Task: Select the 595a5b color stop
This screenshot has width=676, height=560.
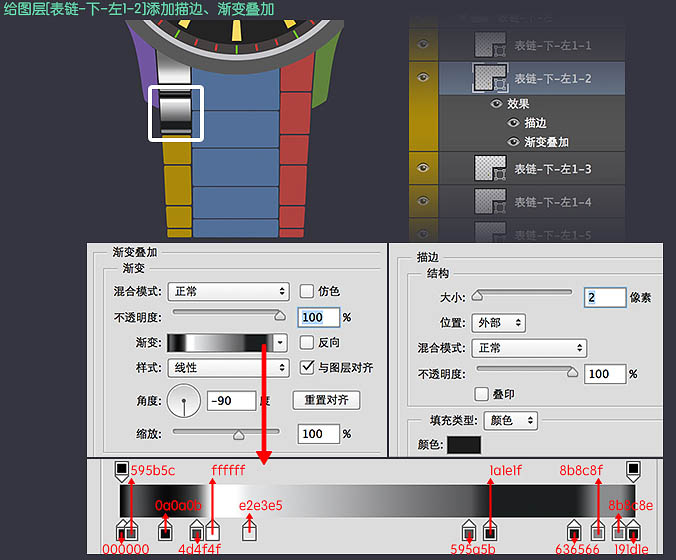Action: 469,531
